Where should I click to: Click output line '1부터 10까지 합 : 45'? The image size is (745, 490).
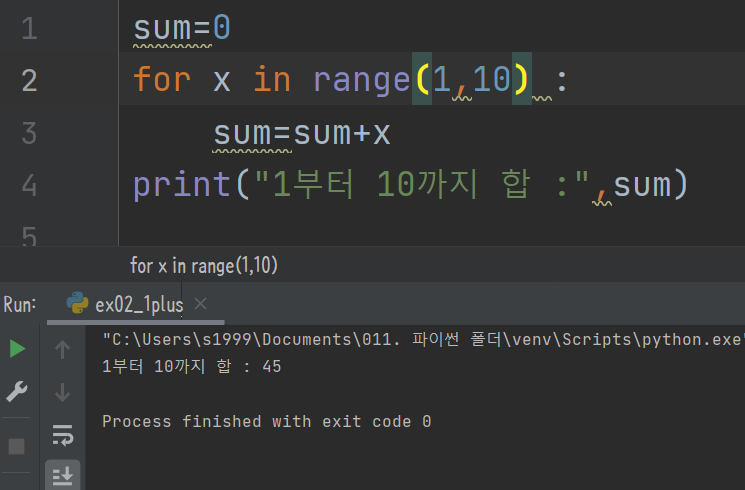click(x=191, y=366)
